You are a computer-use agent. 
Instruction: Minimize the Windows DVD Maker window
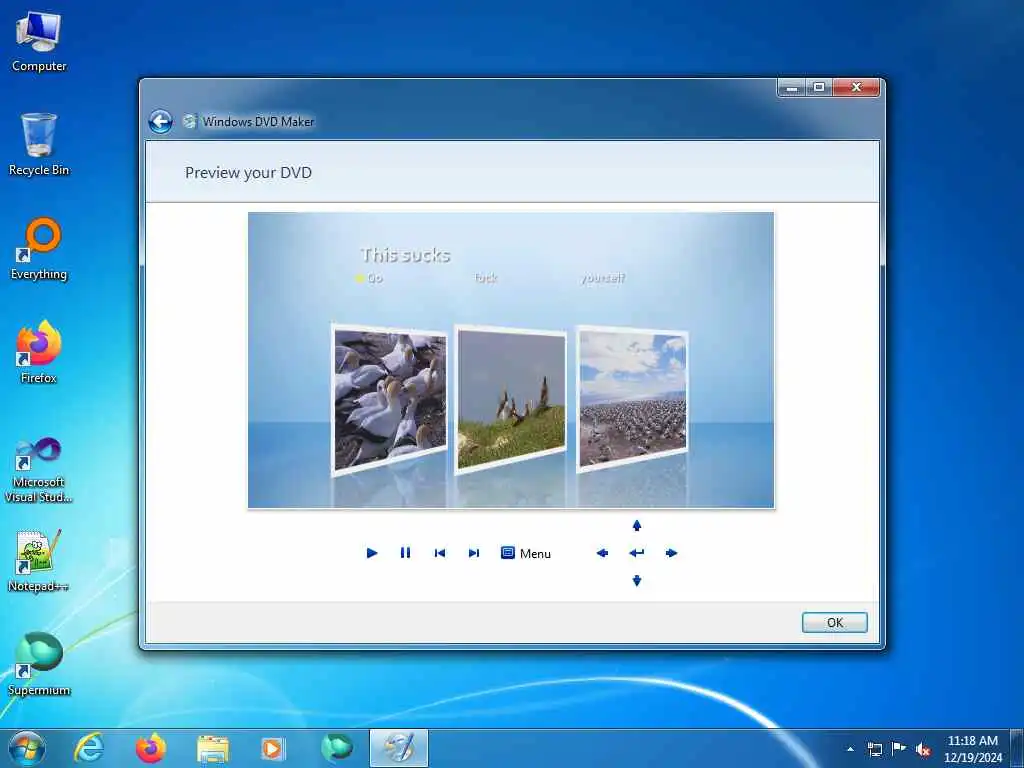(x=791, y=87)
